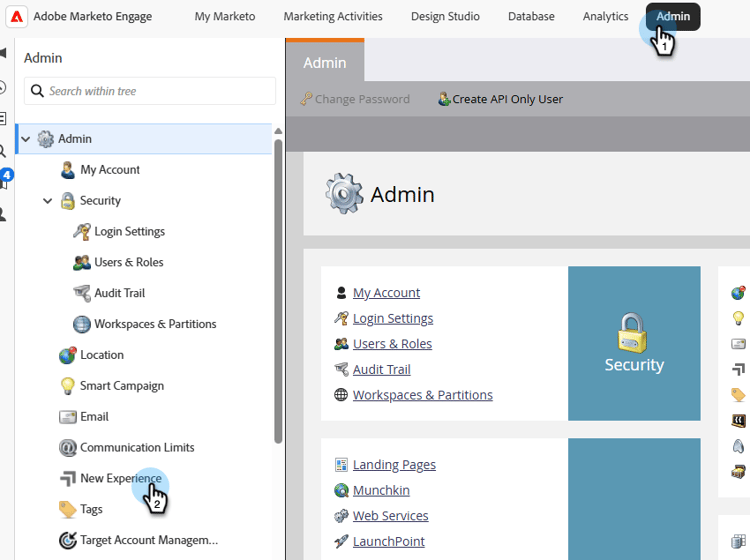
Task: Switch to Analytics
Action: (606, 16)
